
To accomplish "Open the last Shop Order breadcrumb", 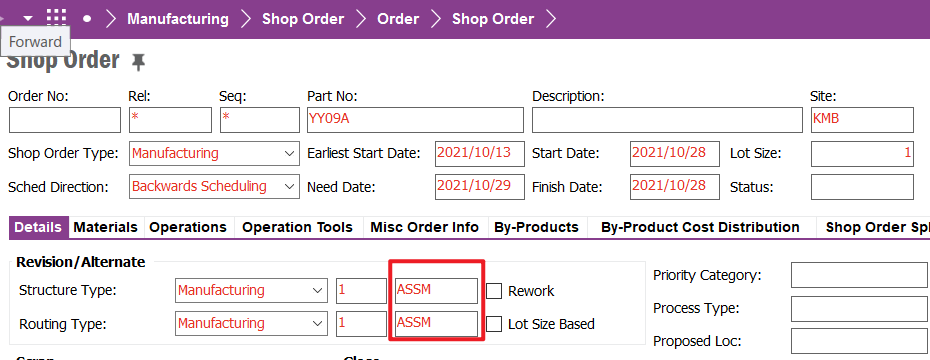I will tap(493, 19).
